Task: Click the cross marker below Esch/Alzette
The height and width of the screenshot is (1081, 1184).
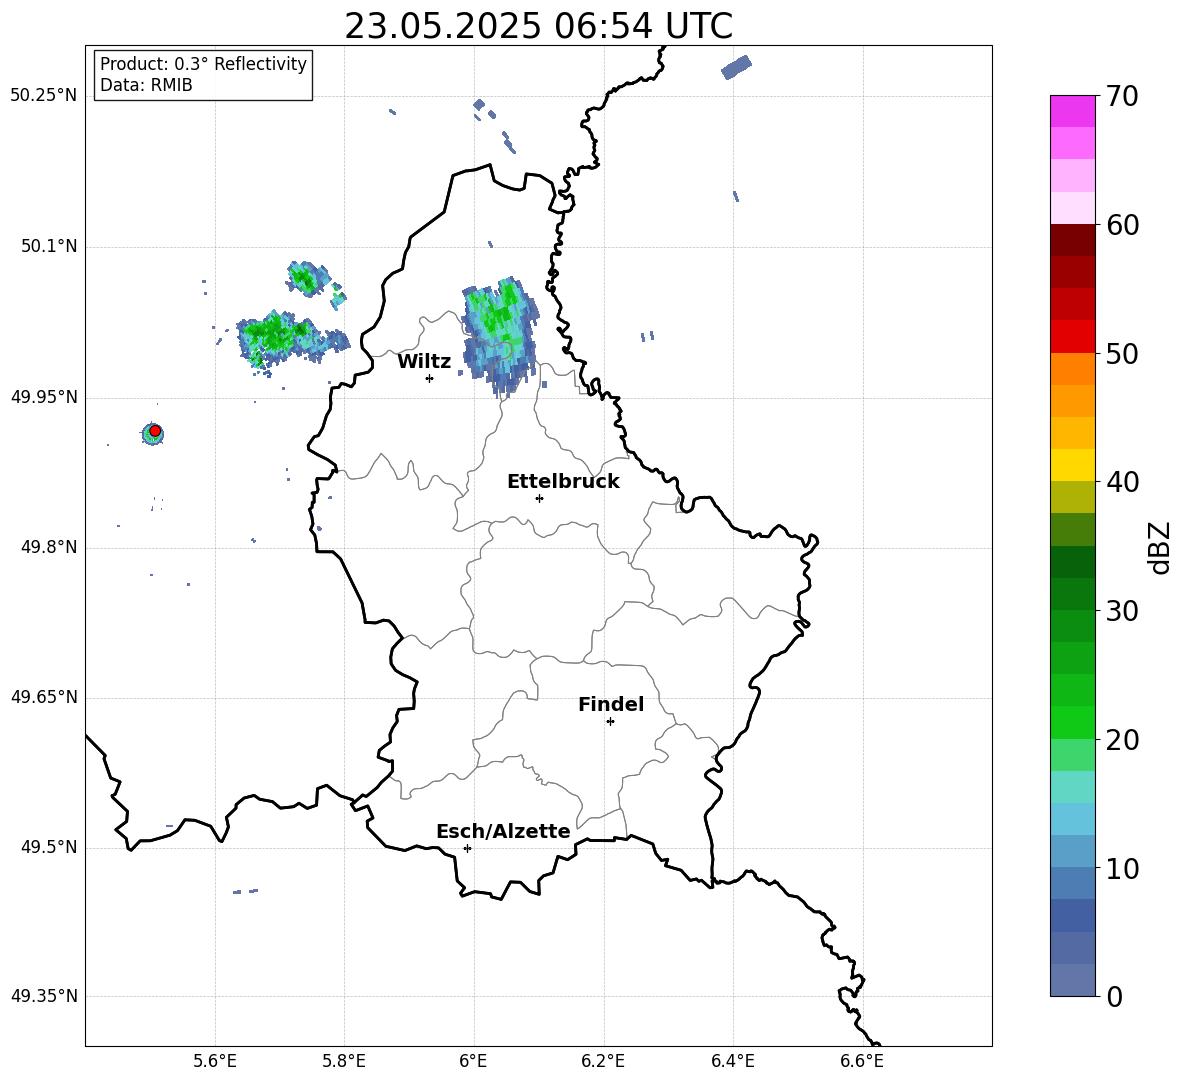Action: tap(467, 848)
